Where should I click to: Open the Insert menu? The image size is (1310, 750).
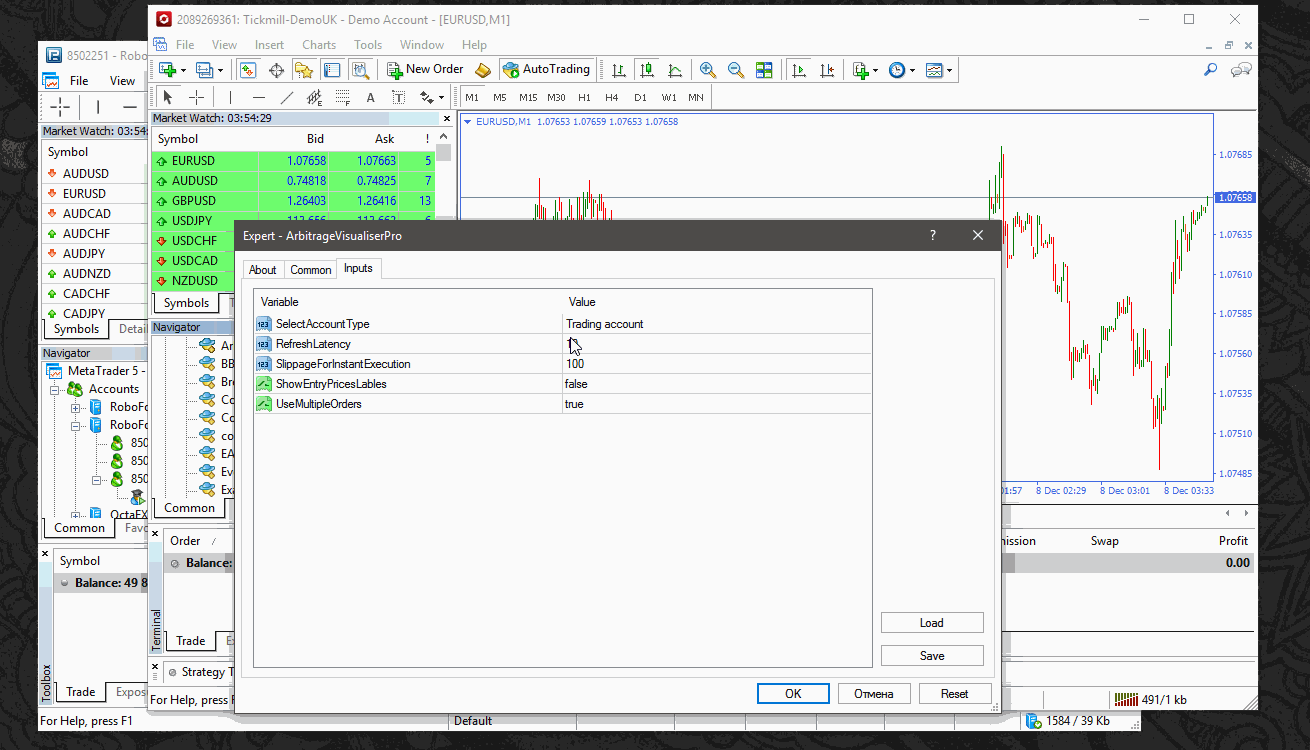[269, 45]
